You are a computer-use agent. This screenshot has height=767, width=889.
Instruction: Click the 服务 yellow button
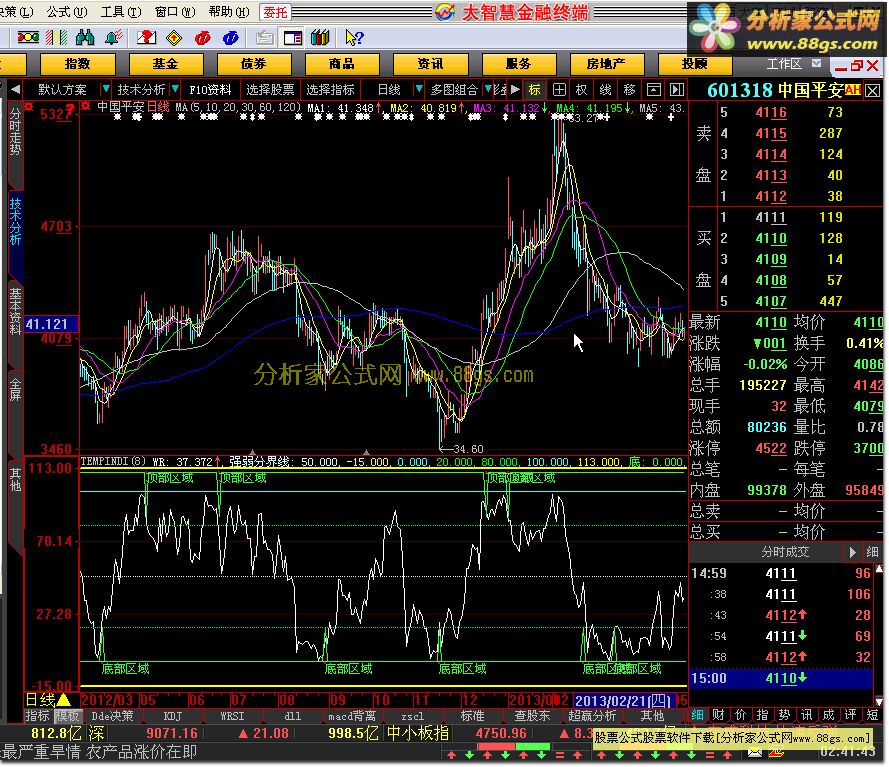(518, 63)
